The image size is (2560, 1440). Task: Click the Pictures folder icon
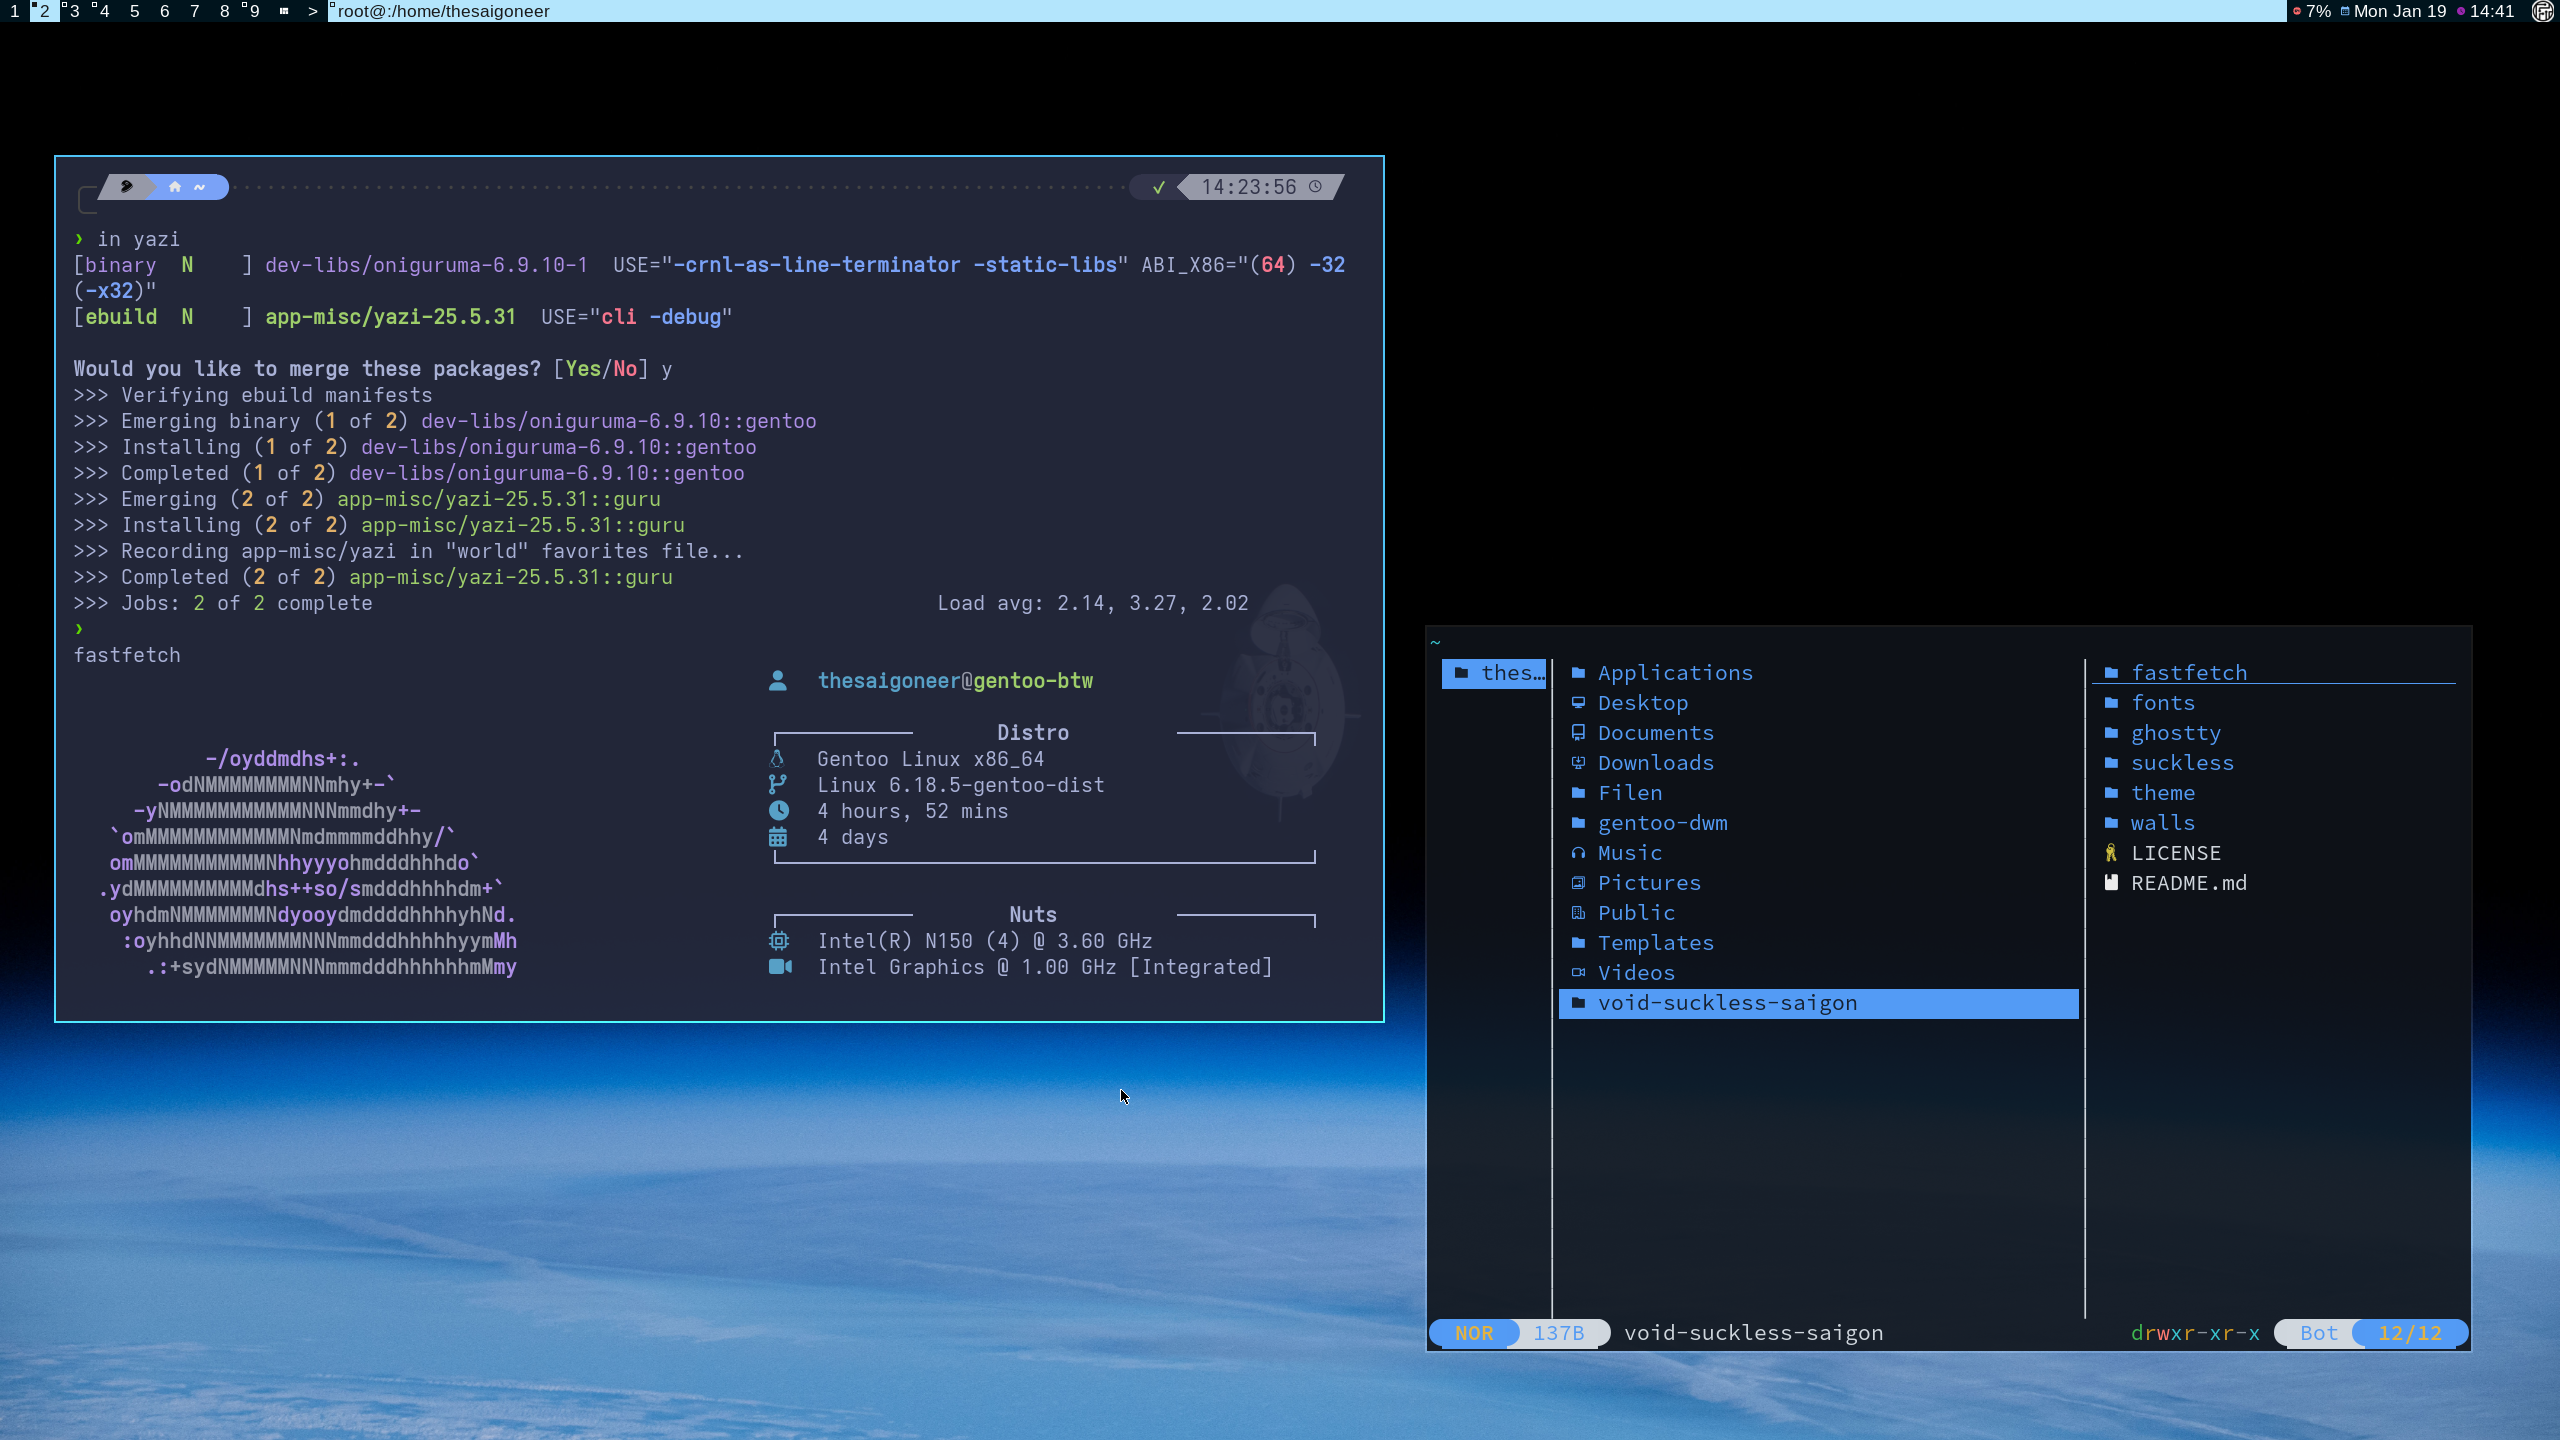pyautogui.click(x=1578, y=883)
